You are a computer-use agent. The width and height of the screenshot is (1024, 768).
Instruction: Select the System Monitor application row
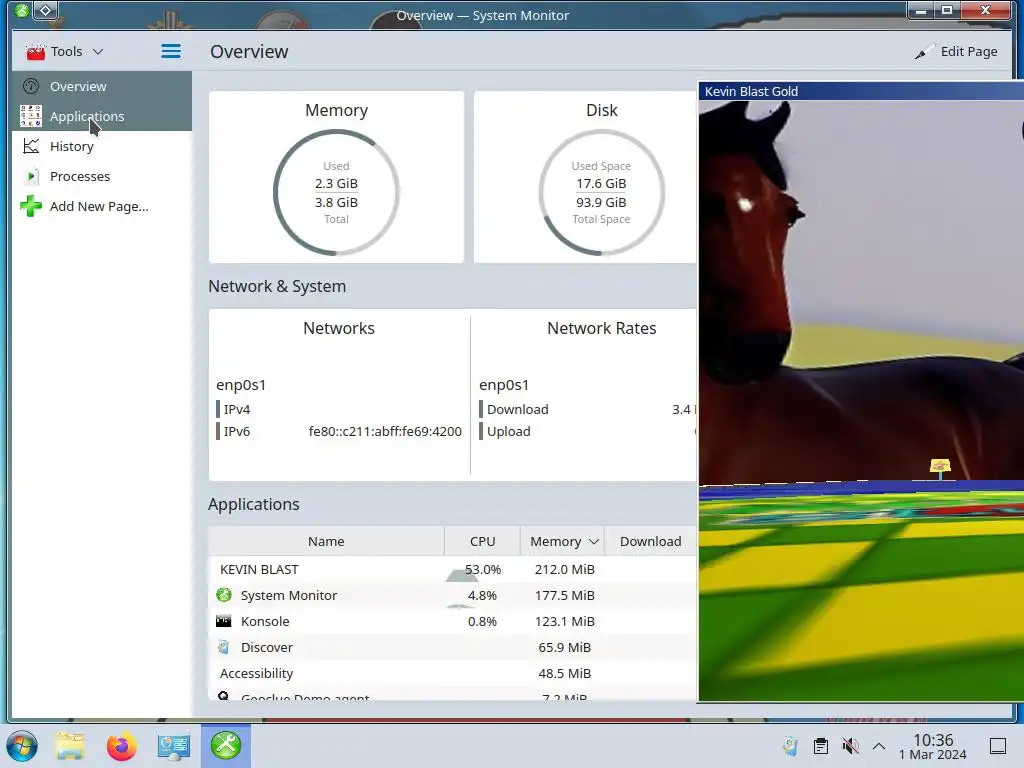(x=453, y=596)
